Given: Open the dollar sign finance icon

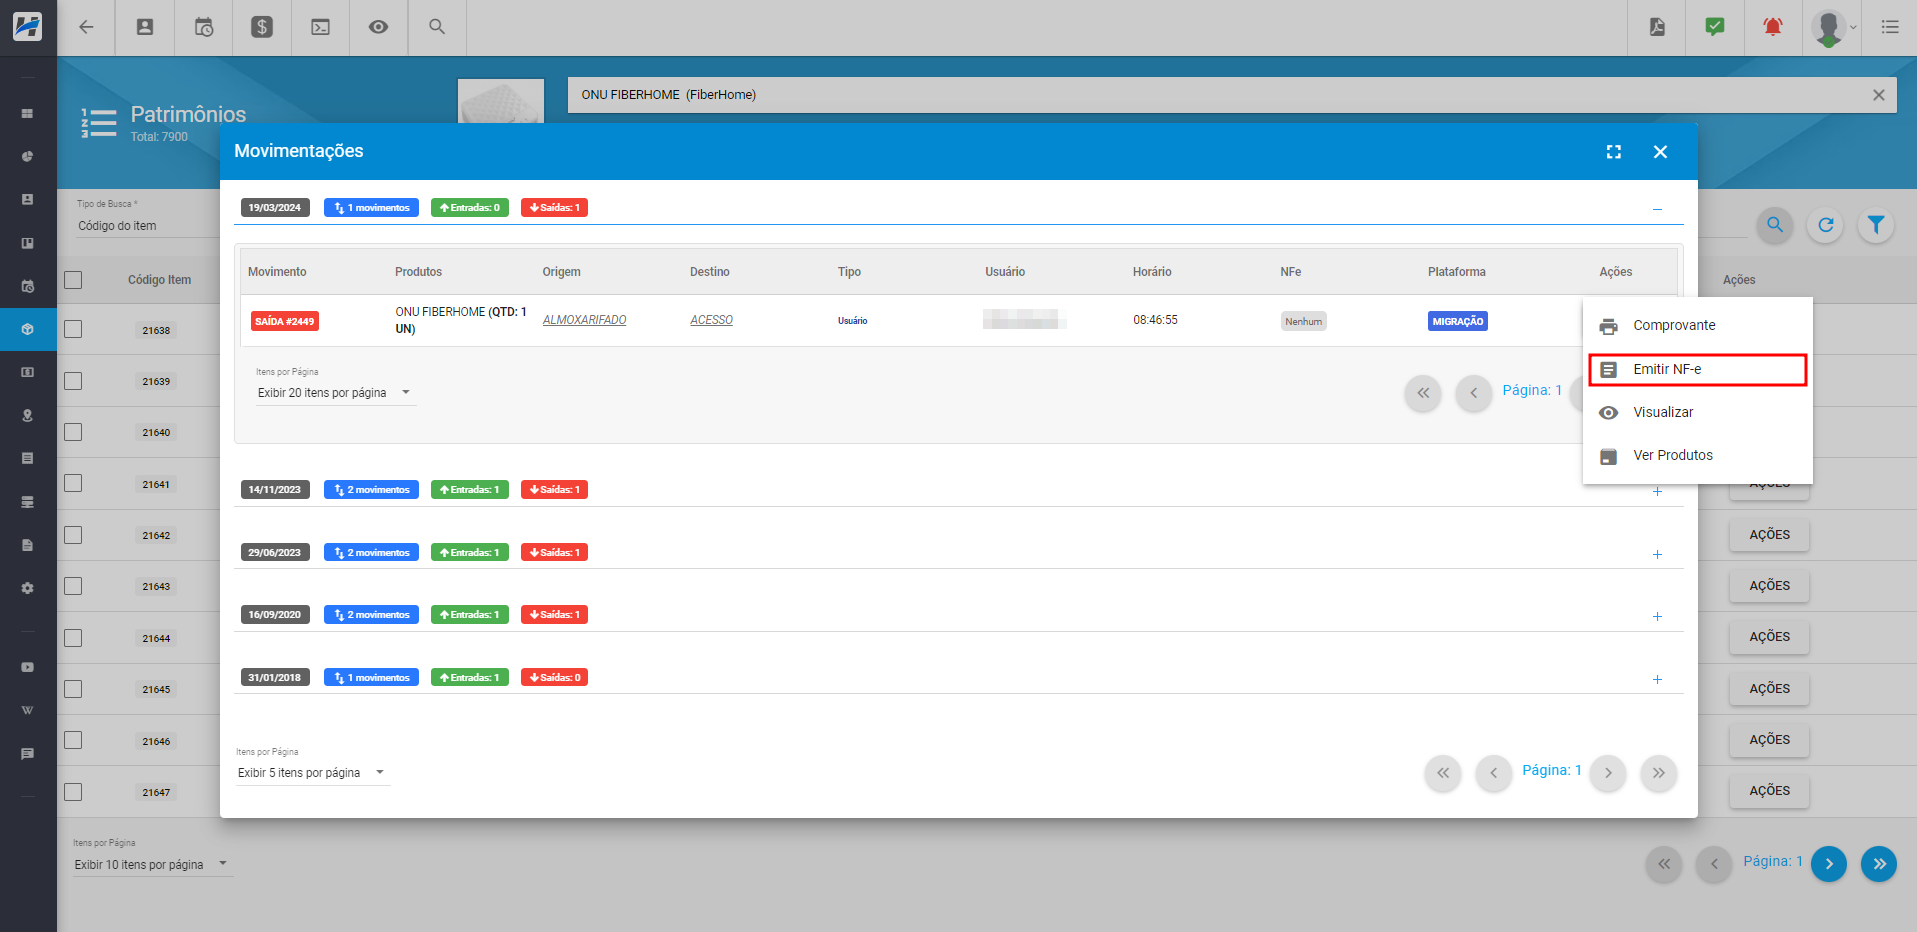Looking at the screenshot, I should pos(262,27).
